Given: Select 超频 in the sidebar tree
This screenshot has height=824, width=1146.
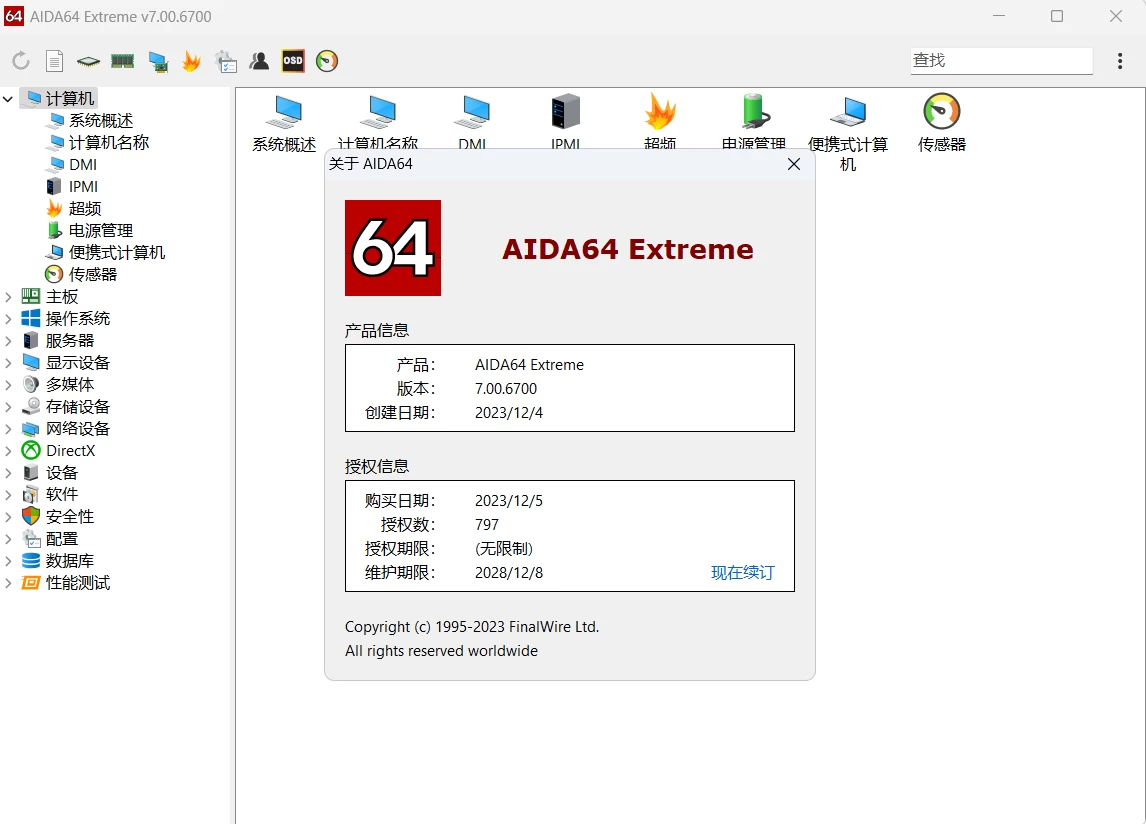Looking at the screenshot, I should [x=85, y=208].
